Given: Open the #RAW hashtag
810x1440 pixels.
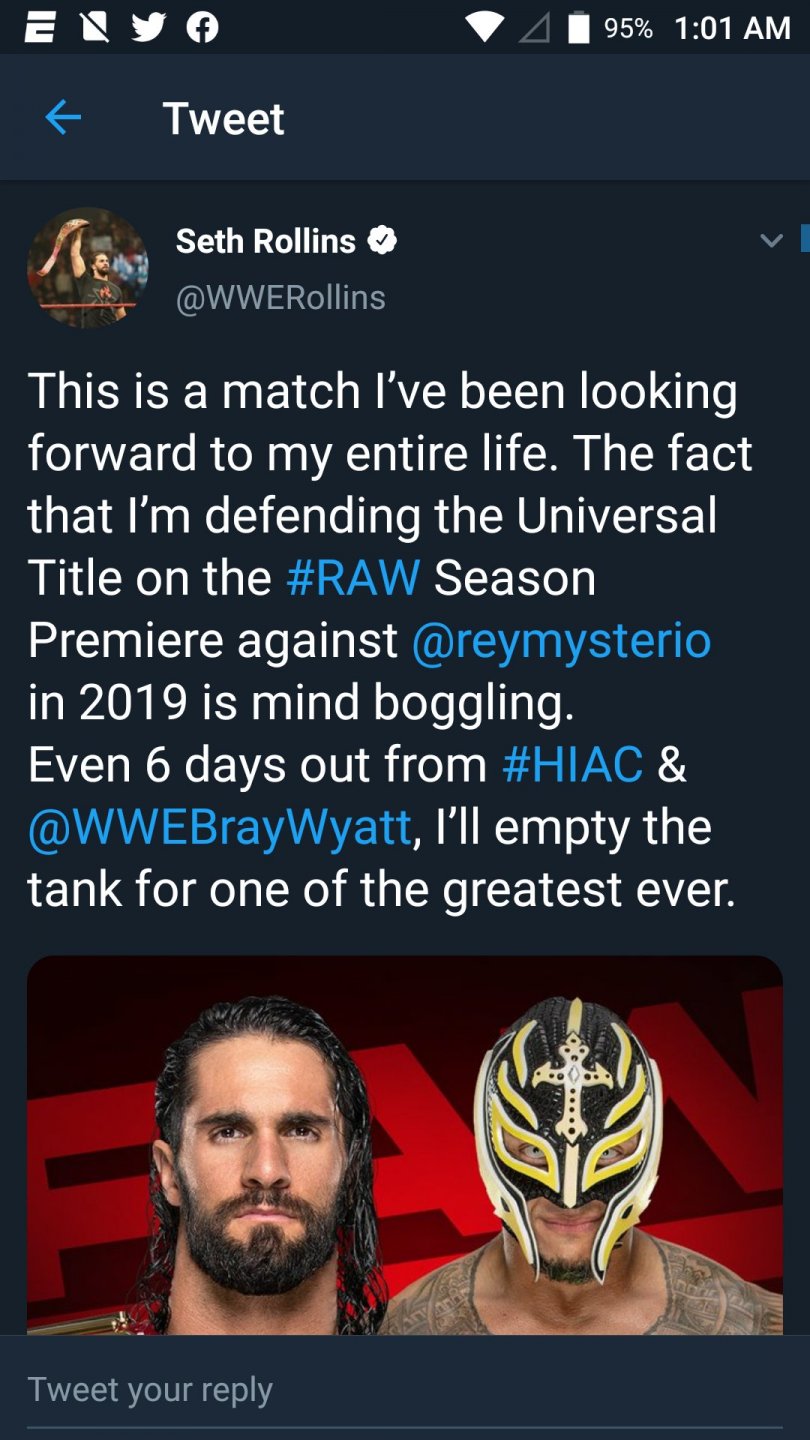Looking at the screenshot, I should click(x=353, y=578).
